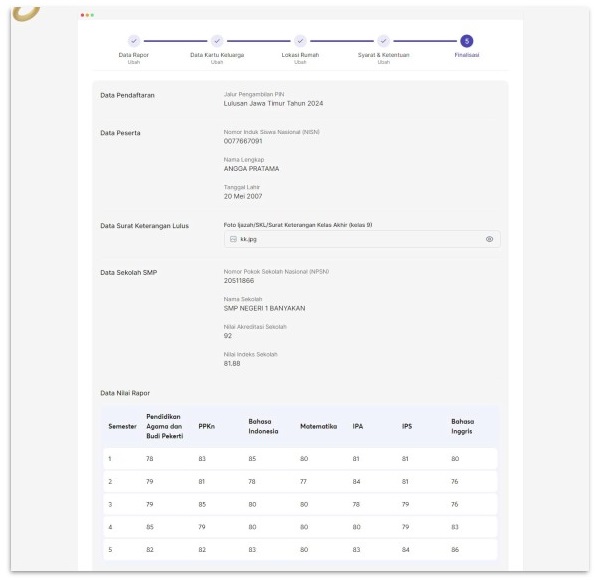Click semester 1 Bahasa Indonesia score 85
The width and height of the screenshot is (601, 580).
click(x=252, y=458)
